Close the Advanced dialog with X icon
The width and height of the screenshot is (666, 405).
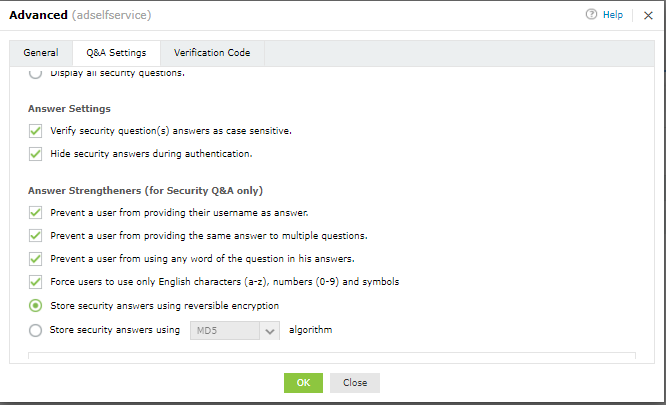(648, 15)
